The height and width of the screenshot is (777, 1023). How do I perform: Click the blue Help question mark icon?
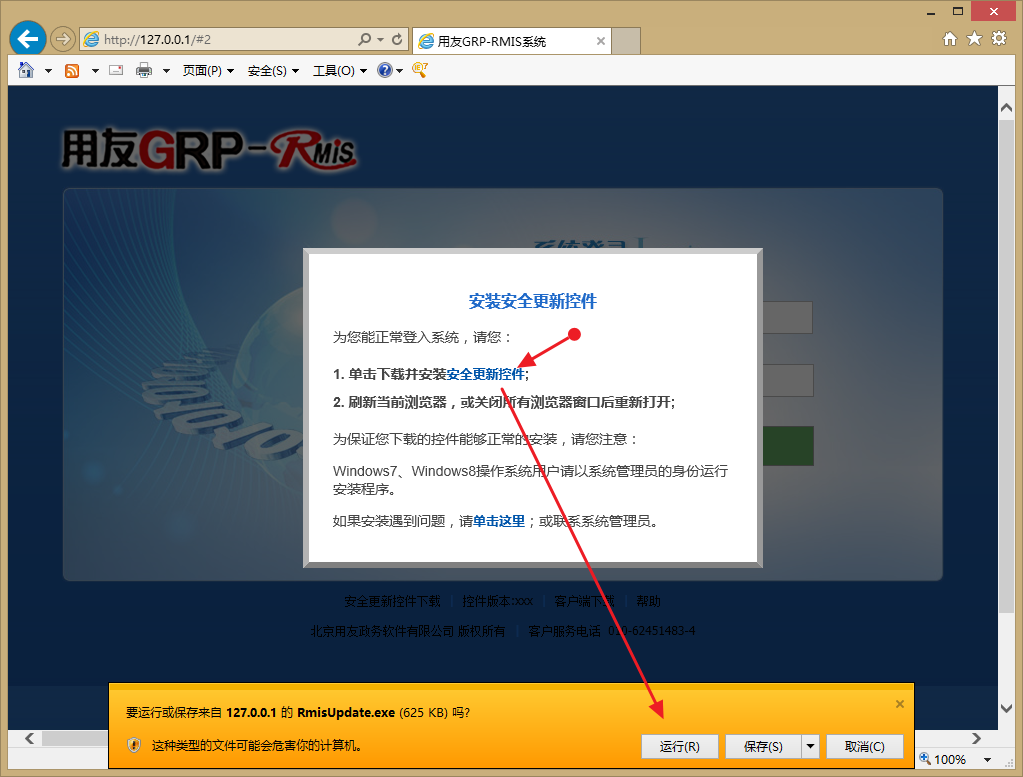[385, 70]
